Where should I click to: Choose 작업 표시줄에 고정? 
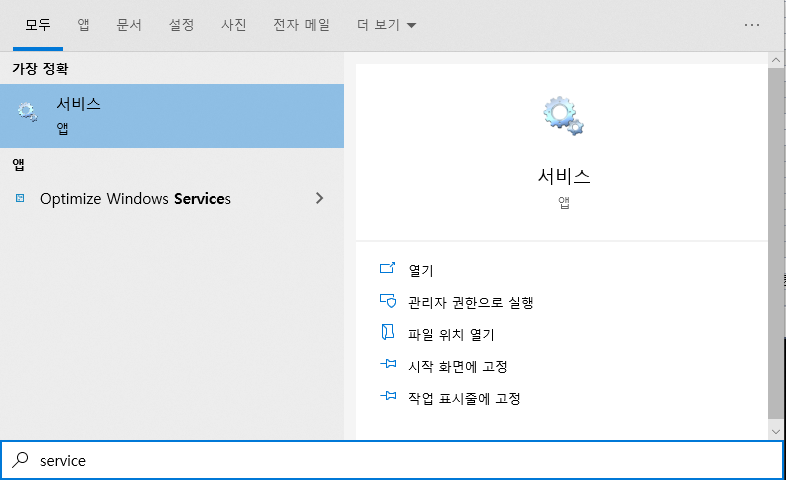click(x=464, y=399)
